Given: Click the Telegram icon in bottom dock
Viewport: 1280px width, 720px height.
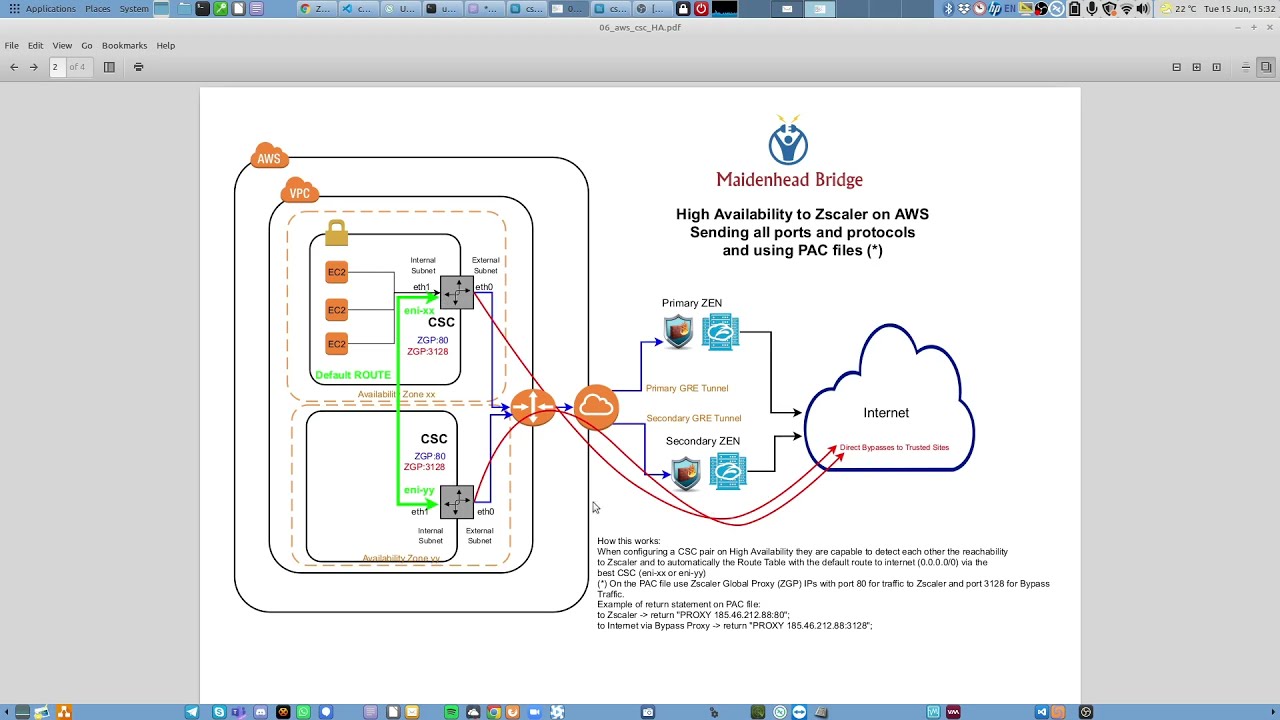Looking at the screenshot, I should point(192,712).
